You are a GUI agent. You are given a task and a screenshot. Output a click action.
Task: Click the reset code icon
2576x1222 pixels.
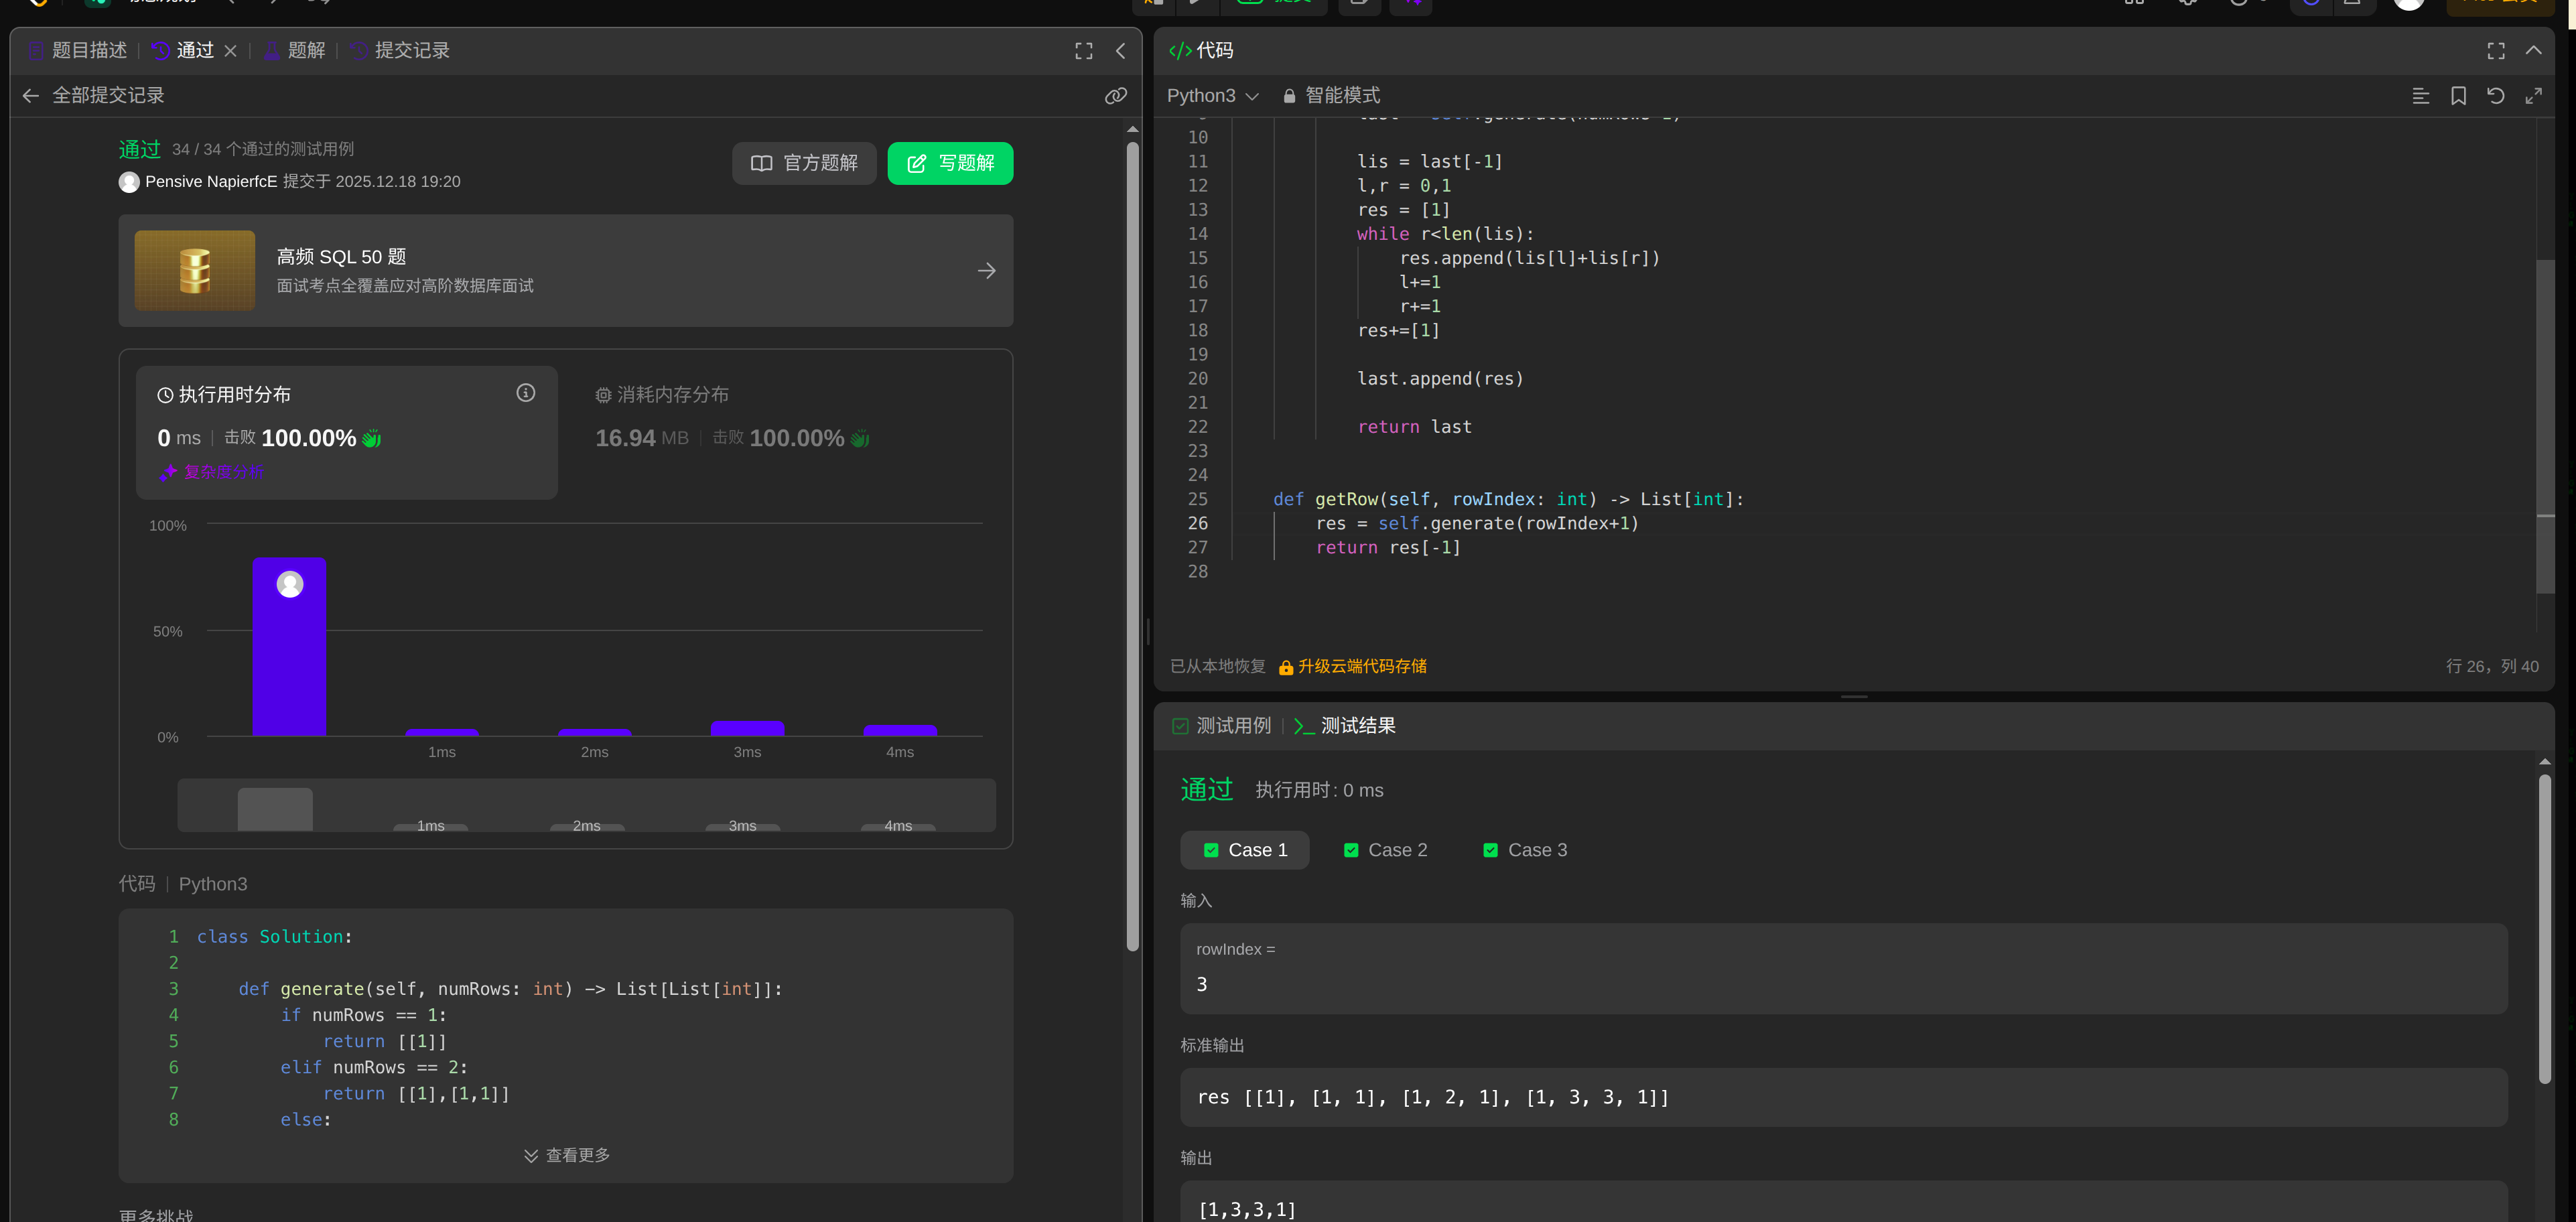click(2495, 95)
